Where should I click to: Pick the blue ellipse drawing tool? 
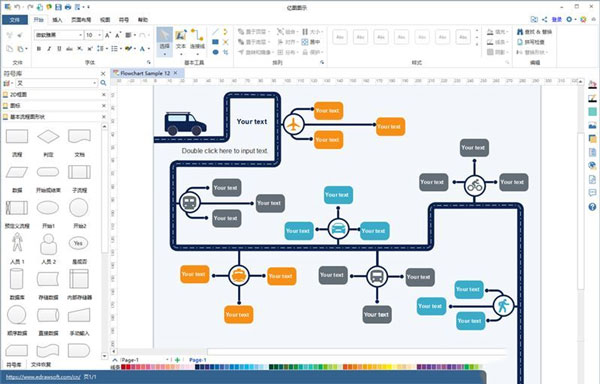(215, 52)
